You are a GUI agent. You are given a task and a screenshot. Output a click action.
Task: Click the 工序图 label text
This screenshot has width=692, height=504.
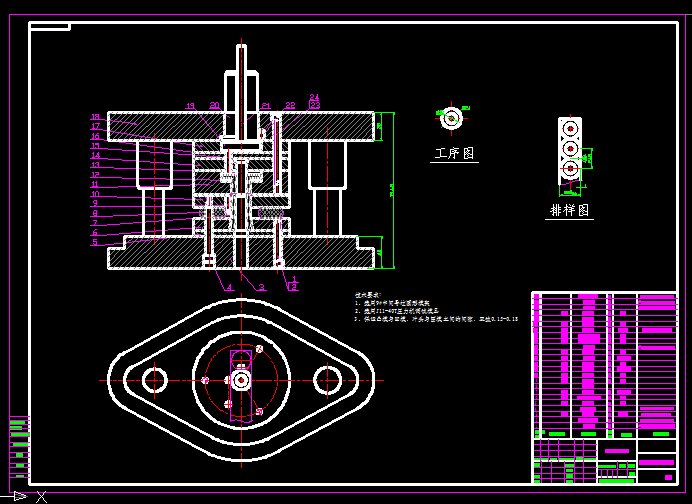pyautogui.click(x=455, y=153)
